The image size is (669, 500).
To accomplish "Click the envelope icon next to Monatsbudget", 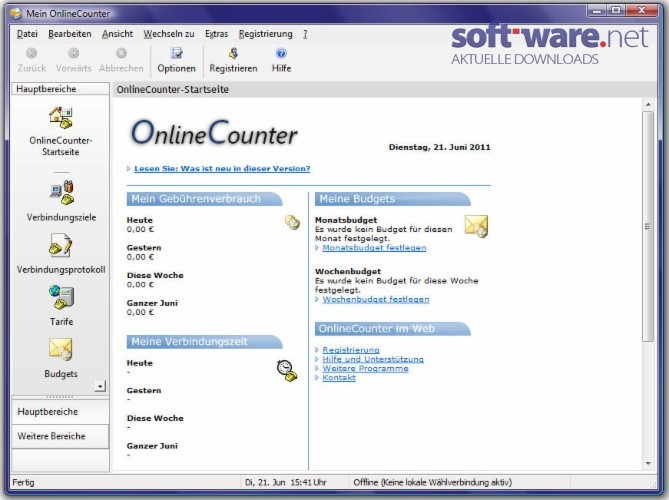I will coord(476,226).
